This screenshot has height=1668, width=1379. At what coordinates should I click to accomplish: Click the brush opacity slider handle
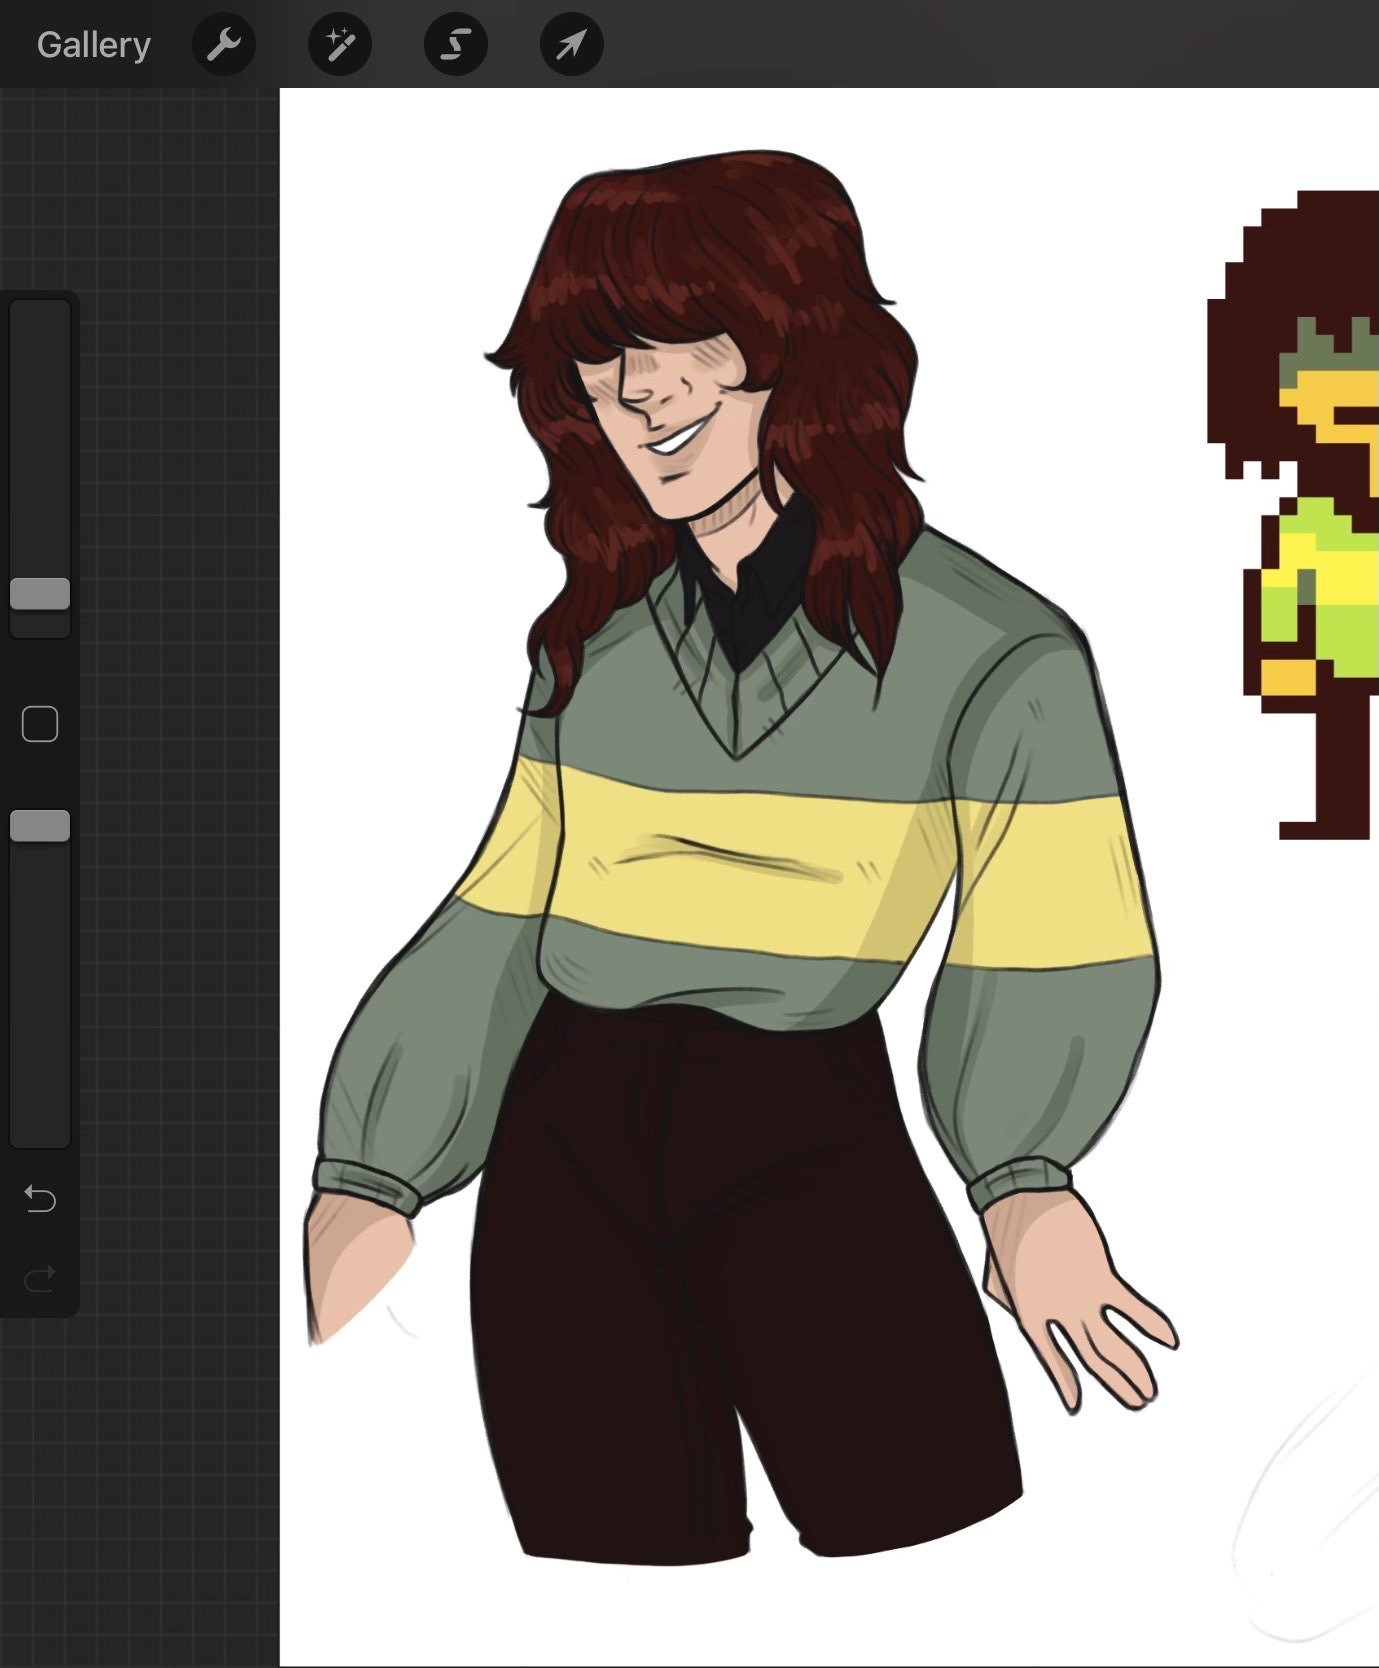tap(40, 826)
